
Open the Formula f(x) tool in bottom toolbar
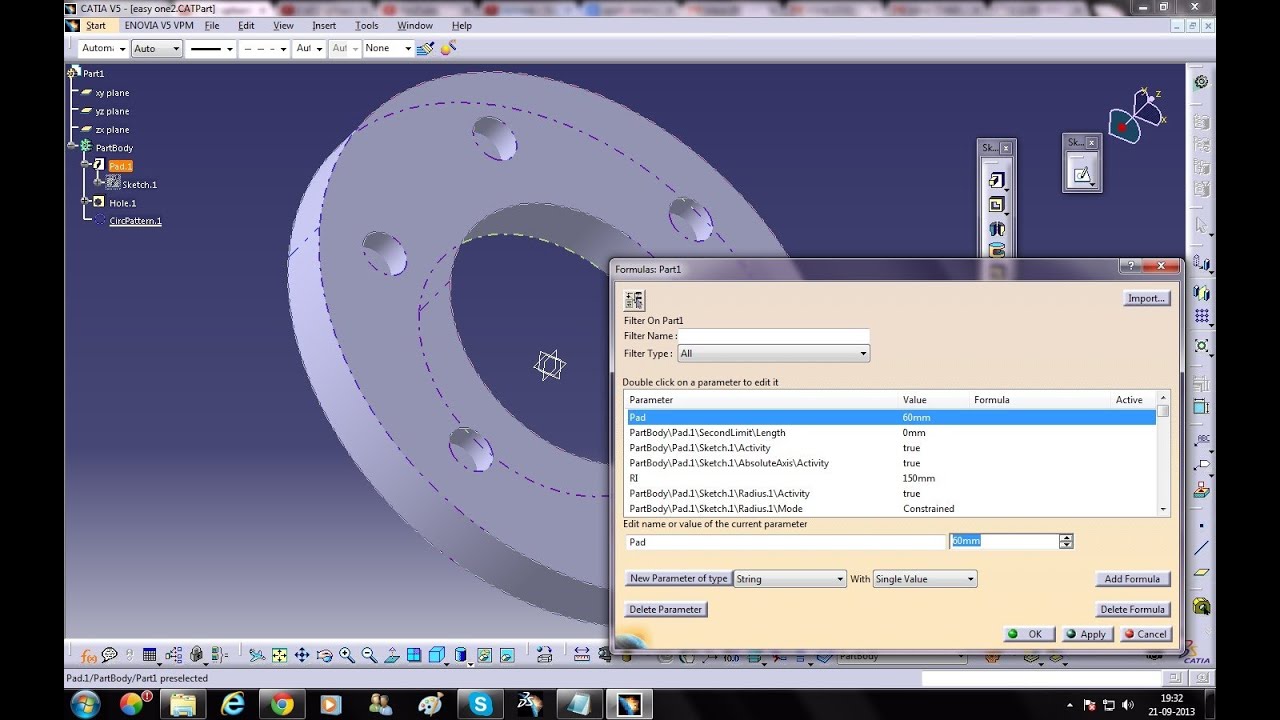pos(89,656)
